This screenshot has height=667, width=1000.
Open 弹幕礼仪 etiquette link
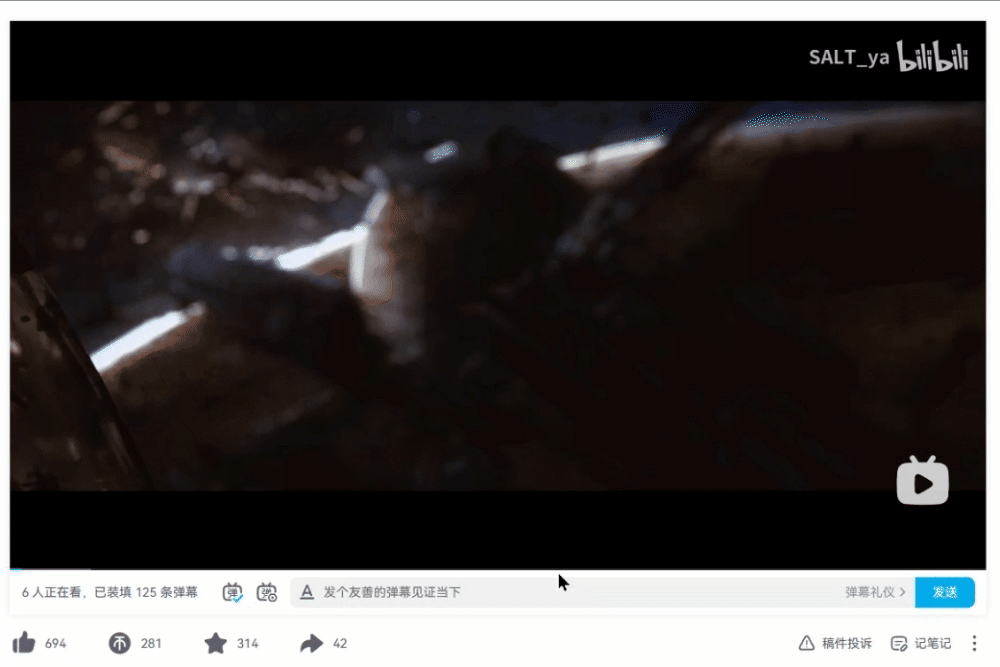875,592
